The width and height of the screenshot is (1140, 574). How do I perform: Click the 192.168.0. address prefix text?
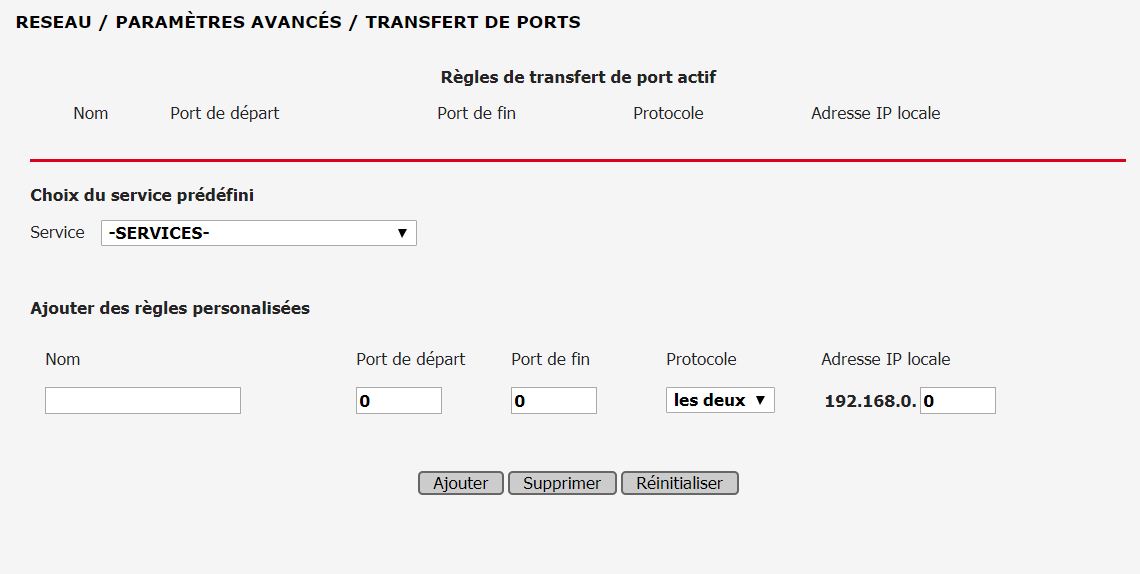(x=870, y=401)
